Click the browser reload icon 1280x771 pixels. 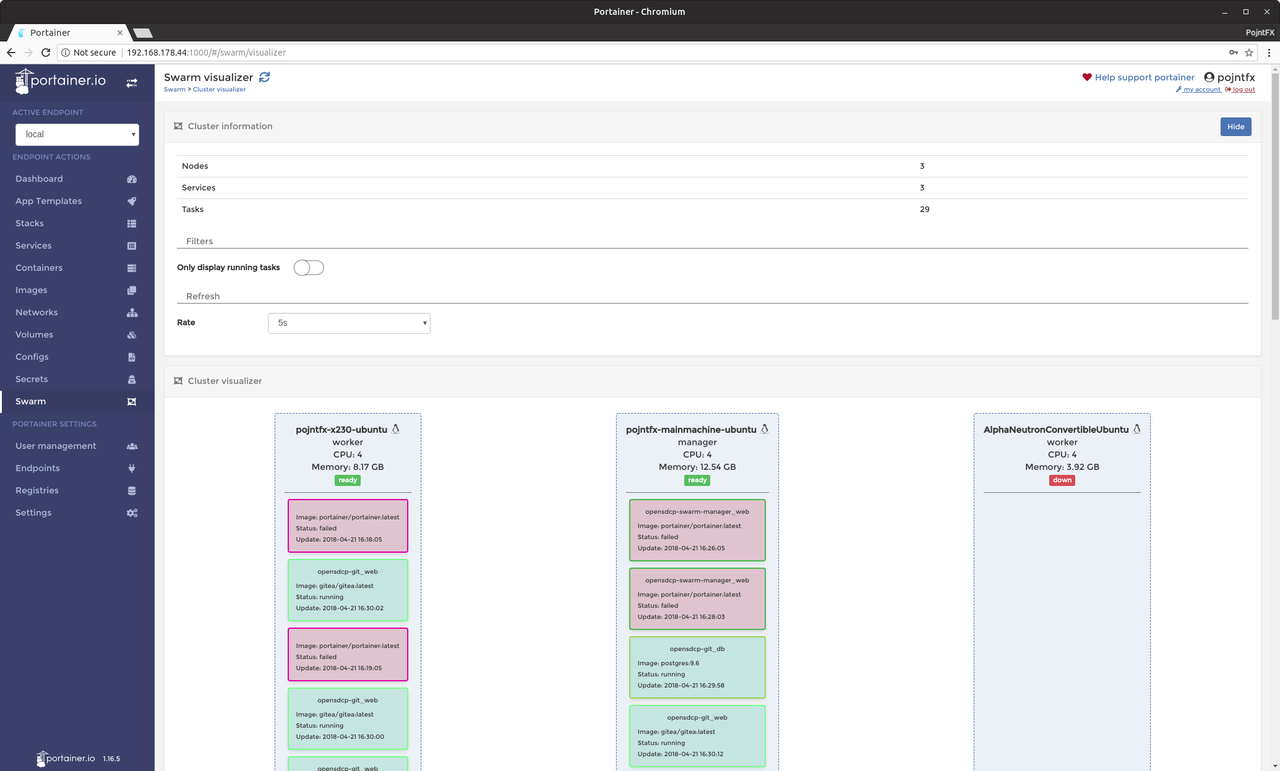[45, 52]
